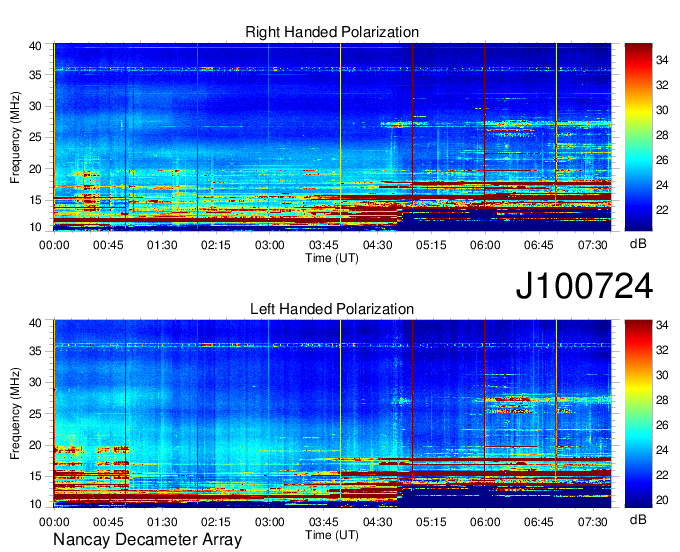The height and width of the screenshot is (552, 680).
Task: Click the 28 dB label on the bottom colorbar
Action: click(x=662, y=400)
